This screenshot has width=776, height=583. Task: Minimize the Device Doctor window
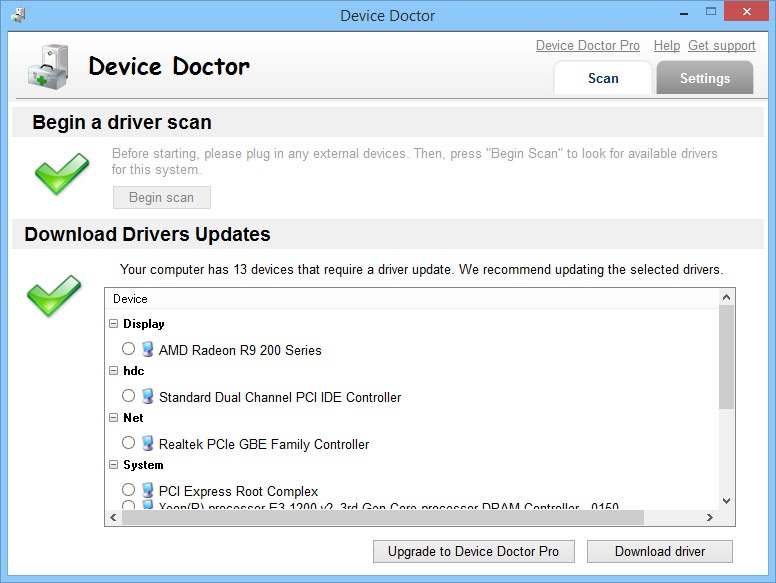[x=684, y=13]
